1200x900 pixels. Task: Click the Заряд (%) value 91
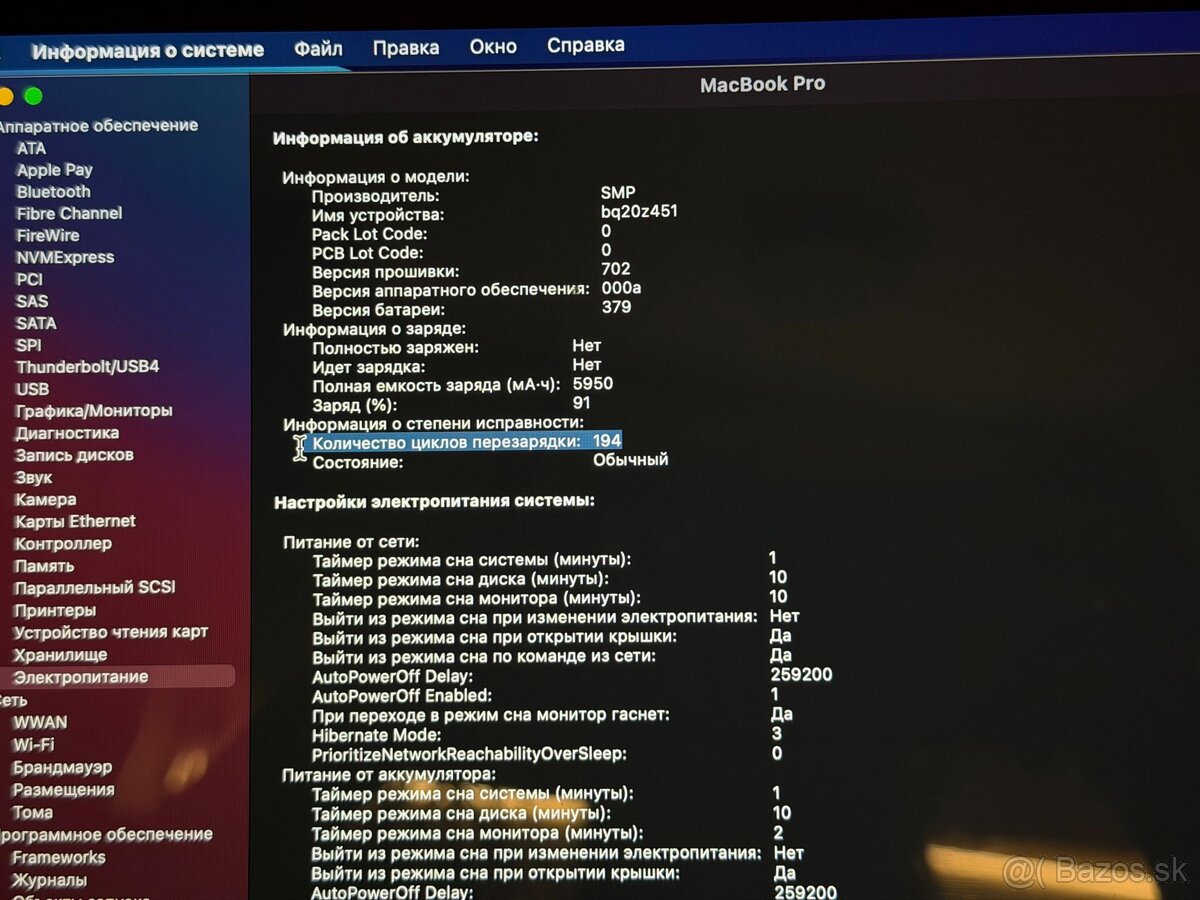[x=582, y=403]
